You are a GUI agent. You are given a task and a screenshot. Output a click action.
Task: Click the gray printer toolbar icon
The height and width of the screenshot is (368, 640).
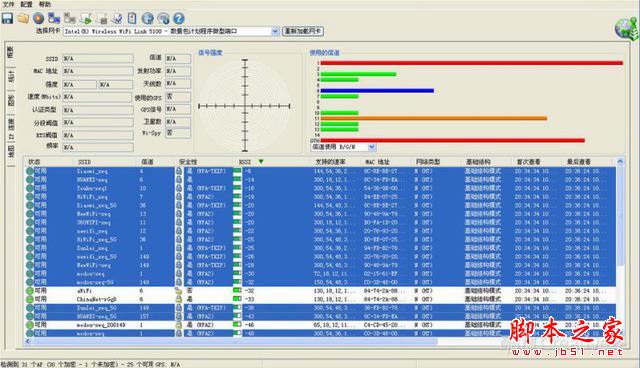click(101, 18)
